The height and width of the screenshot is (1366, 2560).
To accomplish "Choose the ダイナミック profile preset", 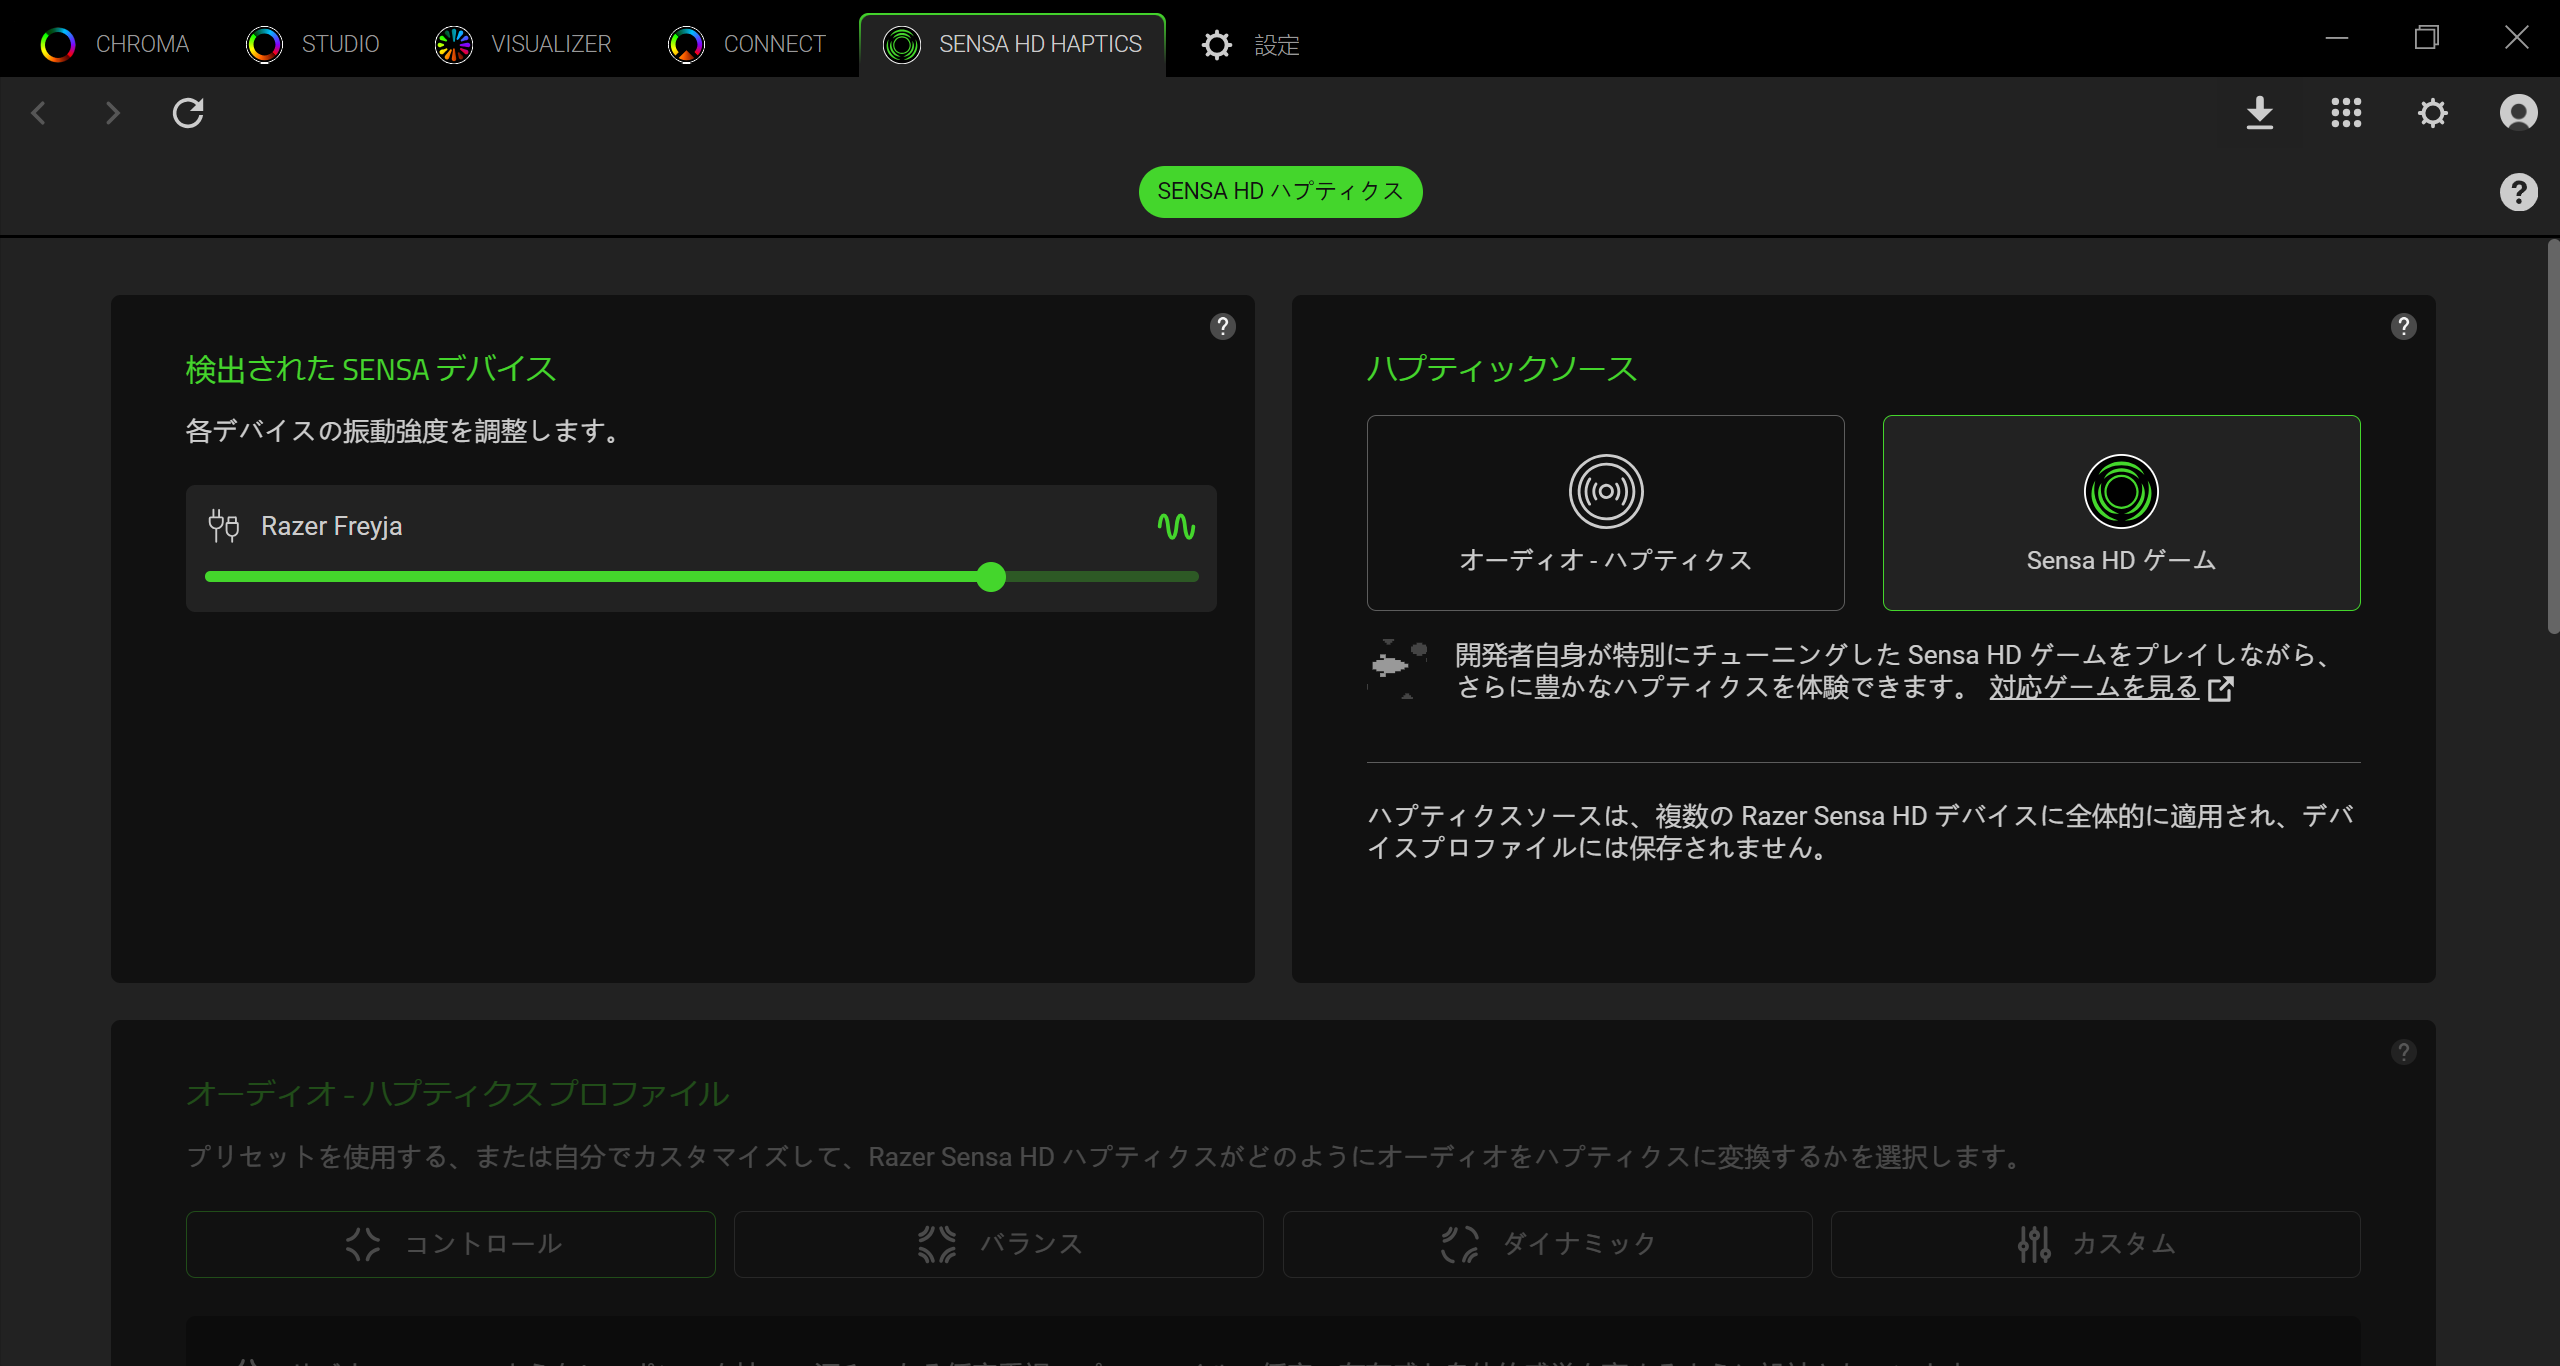I will pos(1547,1244).
